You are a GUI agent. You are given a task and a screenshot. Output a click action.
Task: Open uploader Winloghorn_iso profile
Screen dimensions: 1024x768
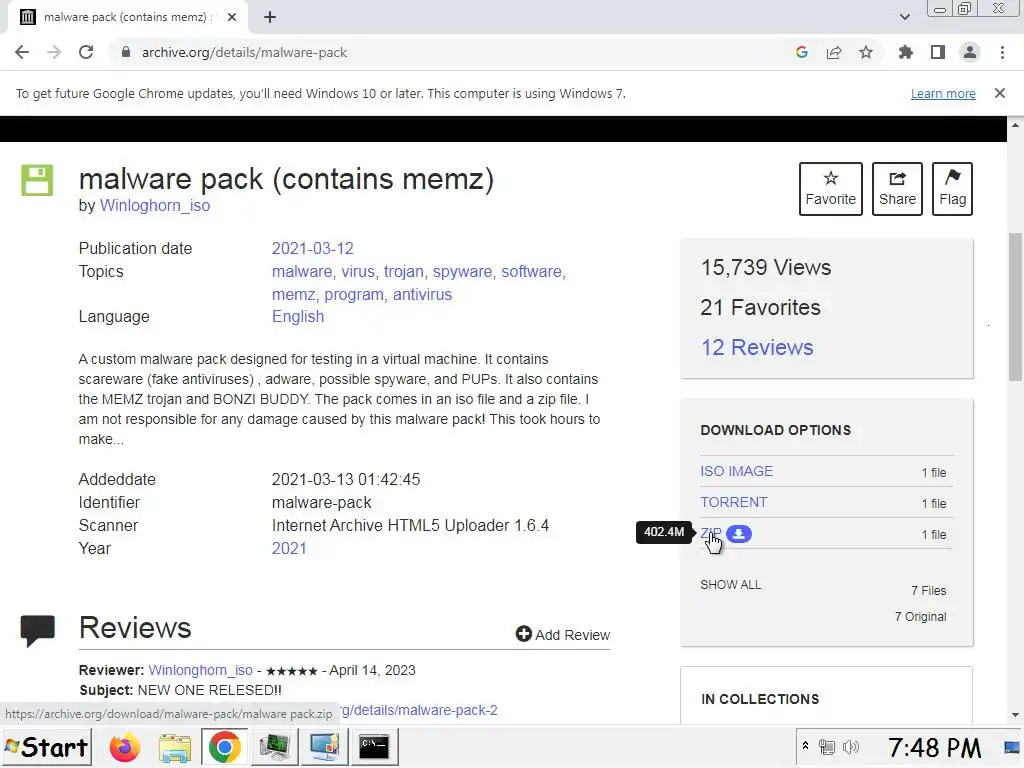tap(155, 205)
